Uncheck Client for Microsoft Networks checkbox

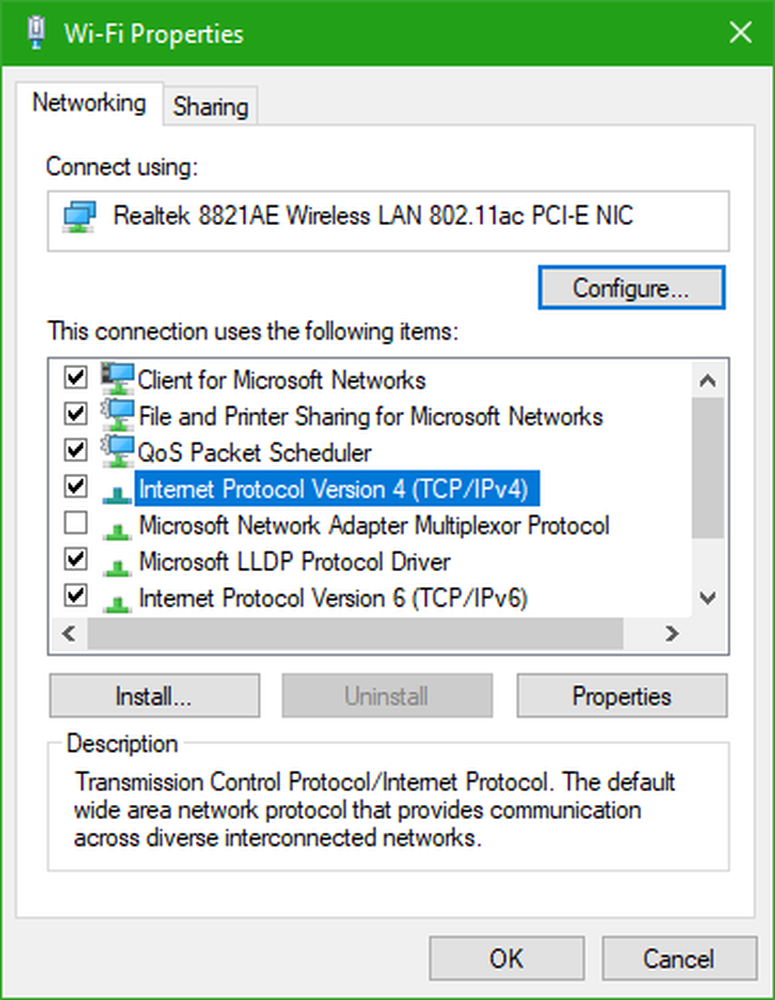click(x=75, y=379)
